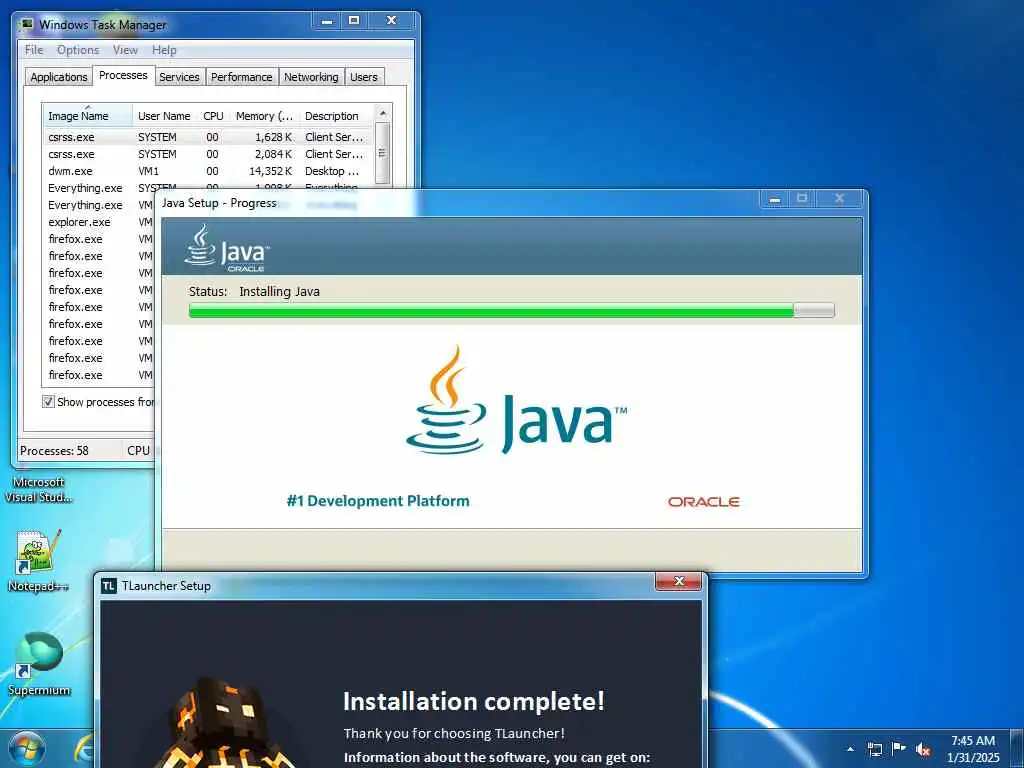Open the clock showing 7:45 AM
This screenshot has width=1024, height=768.
coord(973,749)
